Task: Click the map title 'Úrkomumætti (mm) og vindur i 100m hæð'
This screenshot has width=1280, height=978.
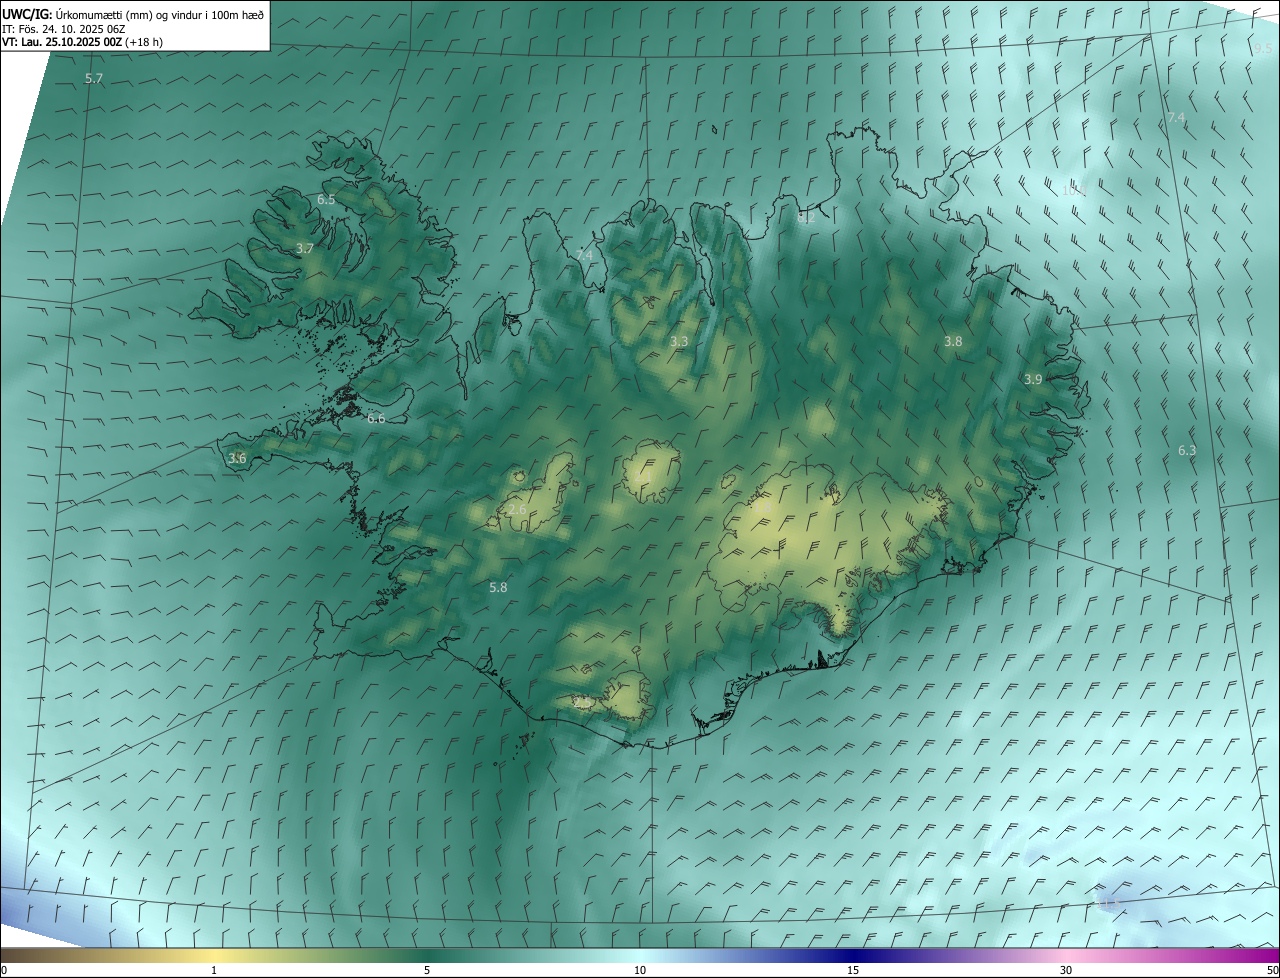Action: pyautogui.click(x=160, y=14)
